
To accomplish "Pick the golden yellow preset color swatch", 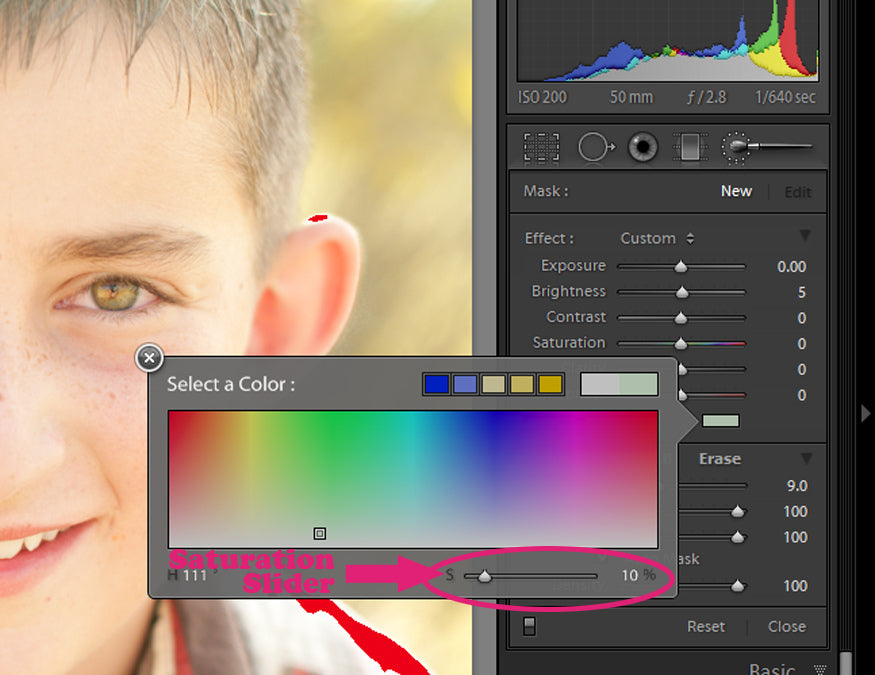I will (x=551, y=384).
